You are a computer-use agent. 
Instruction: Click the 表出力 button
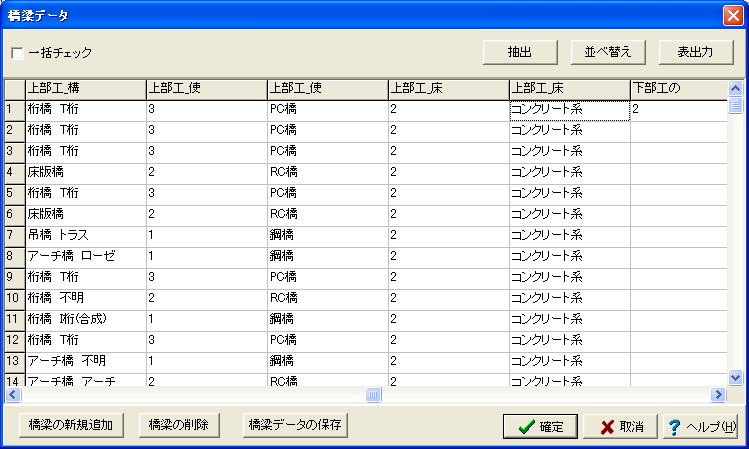(x=696, y=52)
